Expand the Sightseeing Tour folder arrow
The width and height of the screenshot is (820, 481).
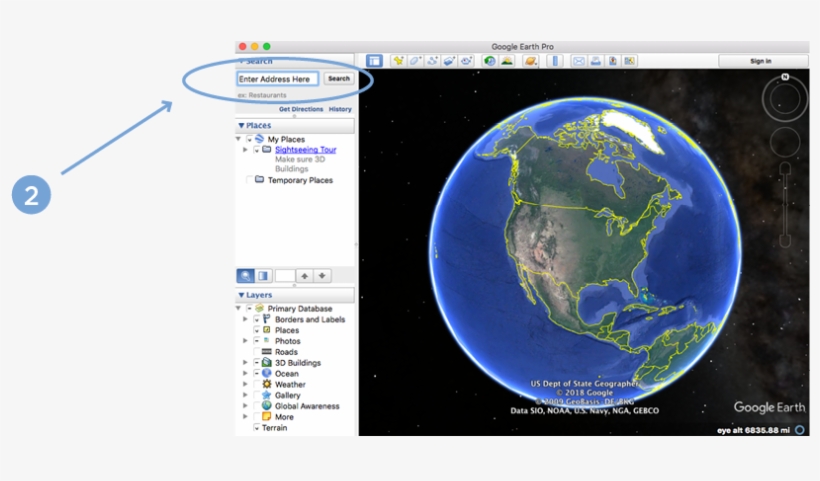point(245,150)
